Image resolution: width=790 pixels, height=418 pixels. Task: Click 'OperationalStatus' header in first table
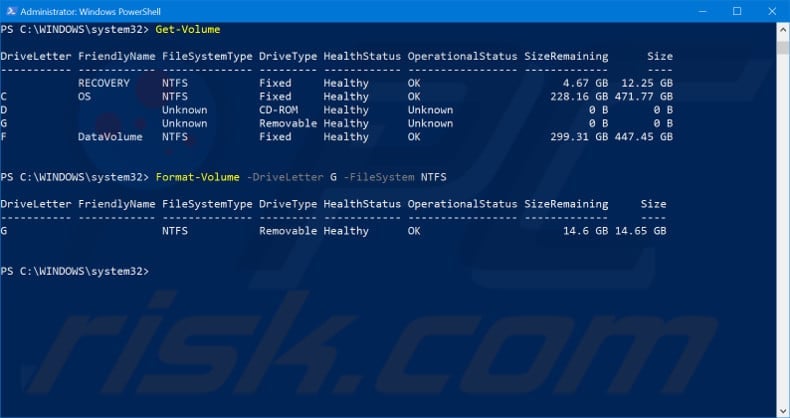[x=463, y=56]
